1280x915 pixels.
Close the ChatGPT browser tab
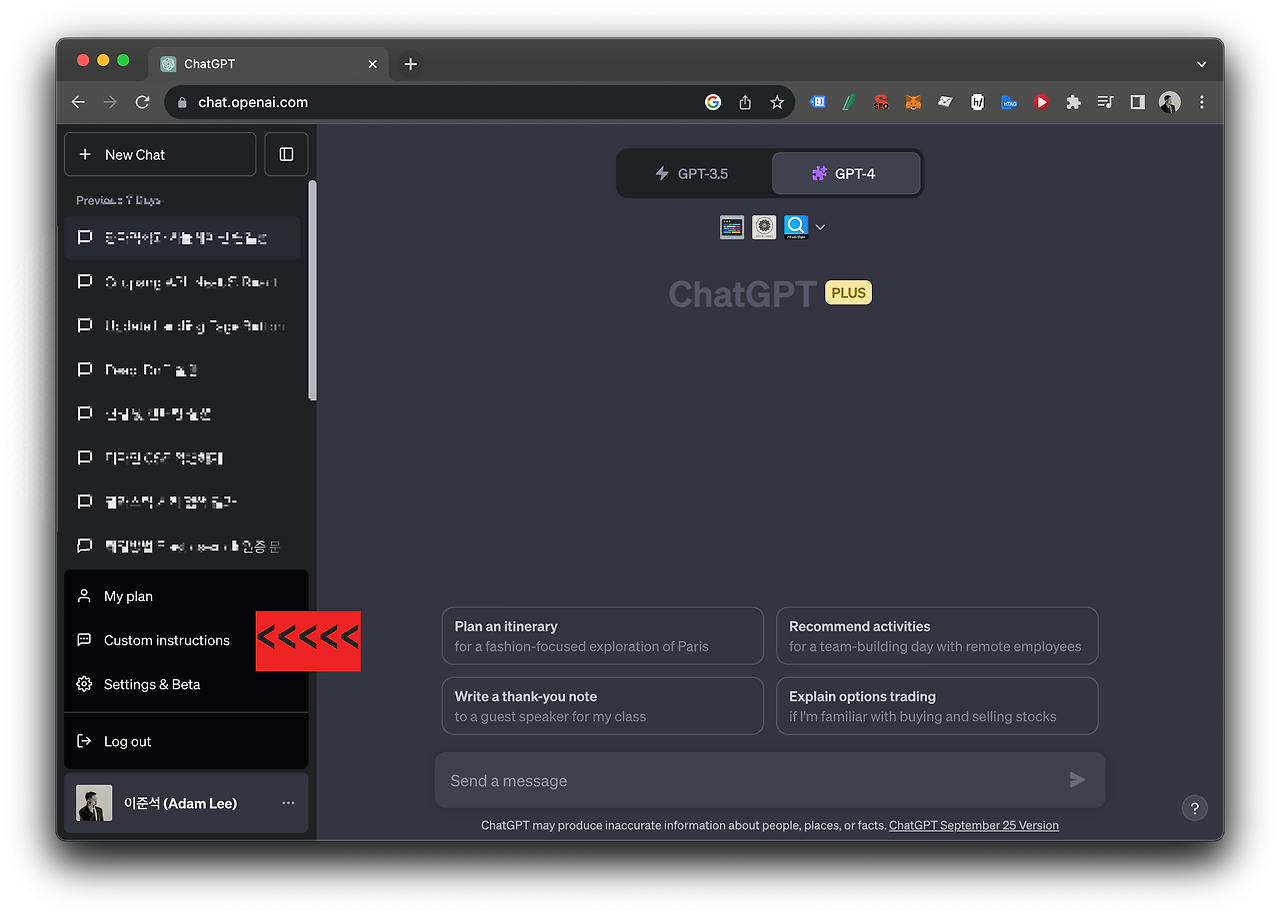pos(372,64)
